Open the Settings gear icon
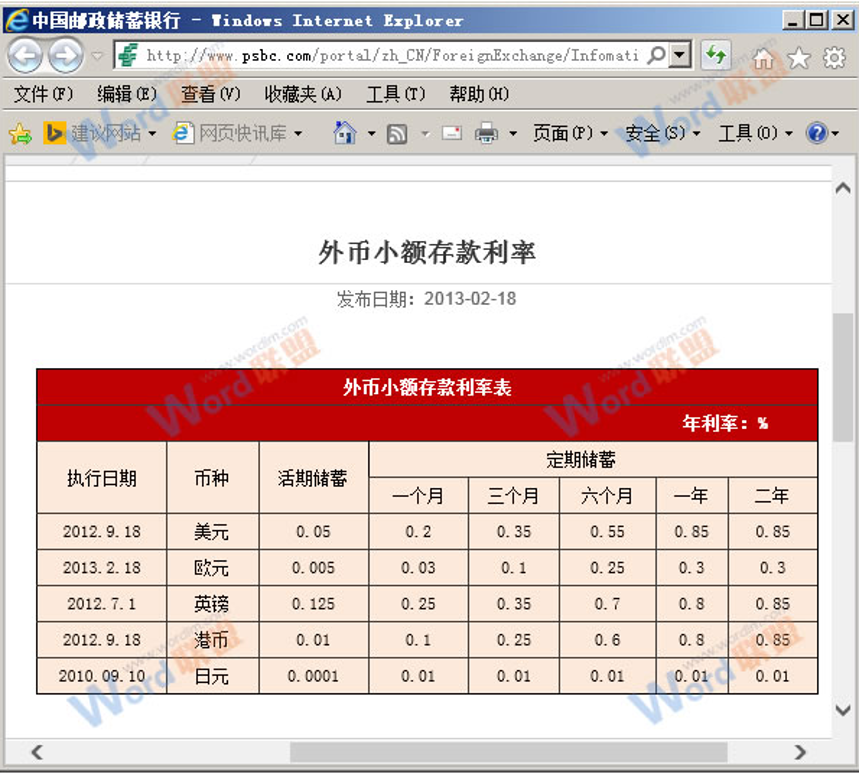The width and height of the screenshot is (859, 774). click(832, 57)
